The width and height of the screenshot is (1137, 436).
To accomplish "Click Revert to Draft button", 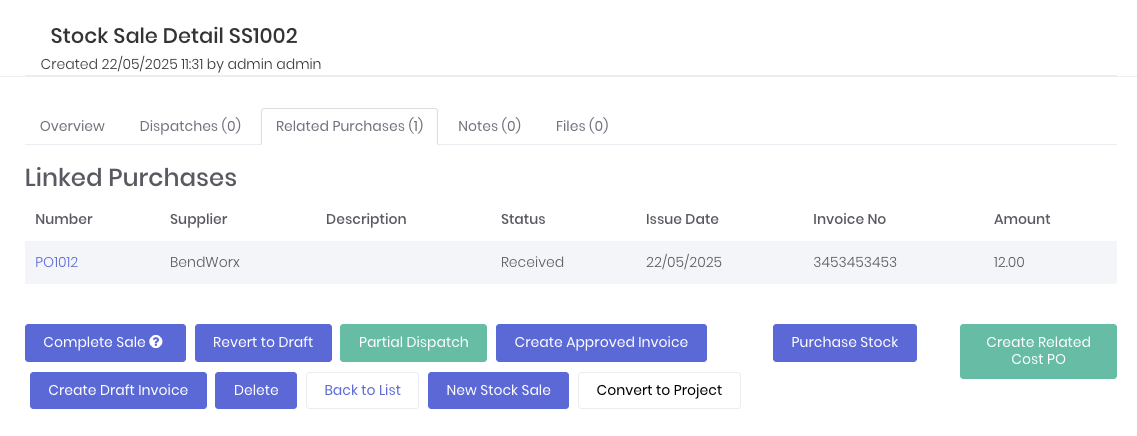I will 263,342.
